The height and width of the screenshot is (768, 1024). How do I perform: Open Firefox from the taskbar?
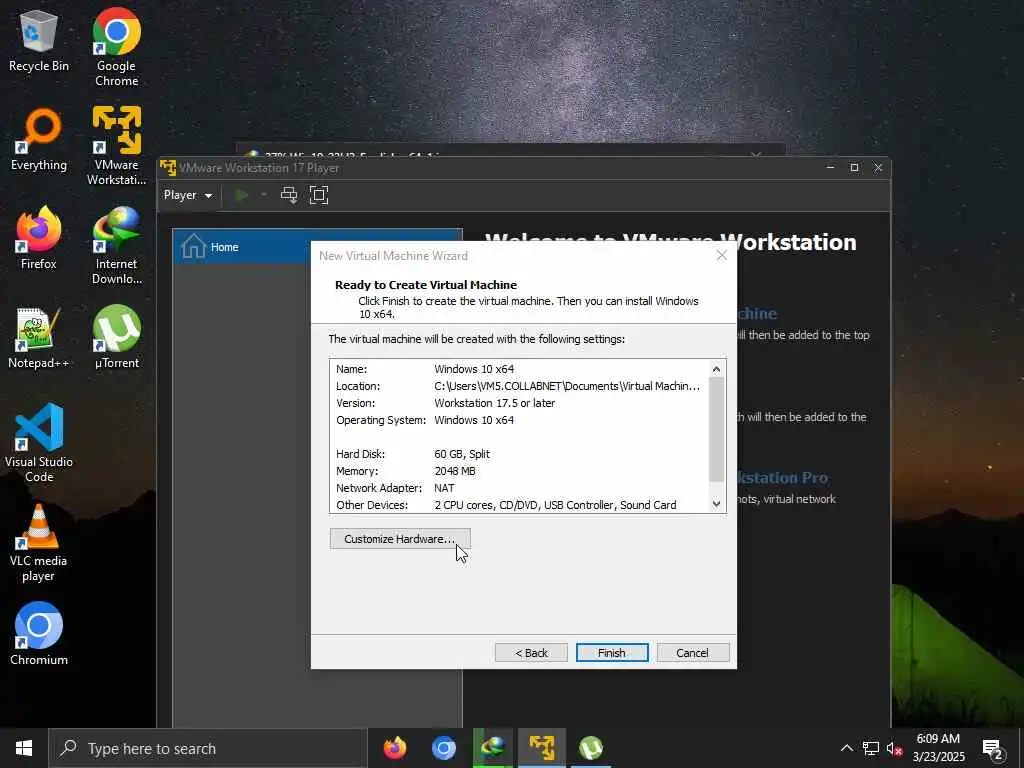click(x=394, y=748)
